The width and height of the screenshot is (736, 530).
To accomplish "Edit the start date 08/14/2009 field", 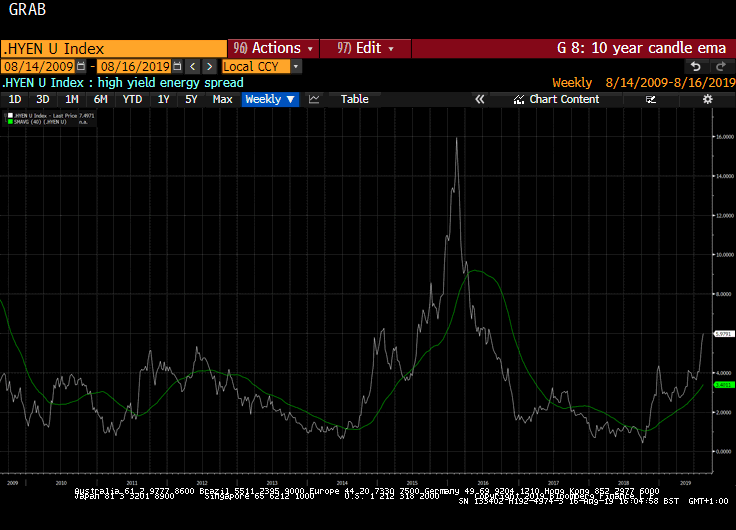I will tap(38, 67).
